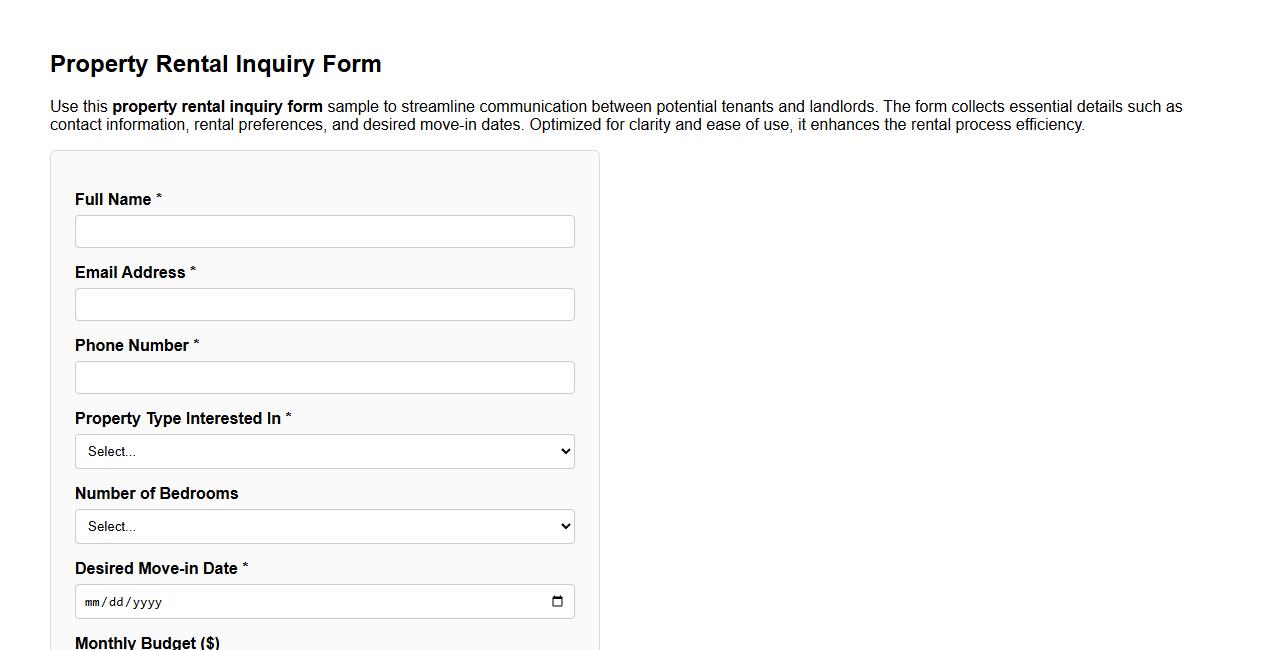Click the Full Name input field

325,231
